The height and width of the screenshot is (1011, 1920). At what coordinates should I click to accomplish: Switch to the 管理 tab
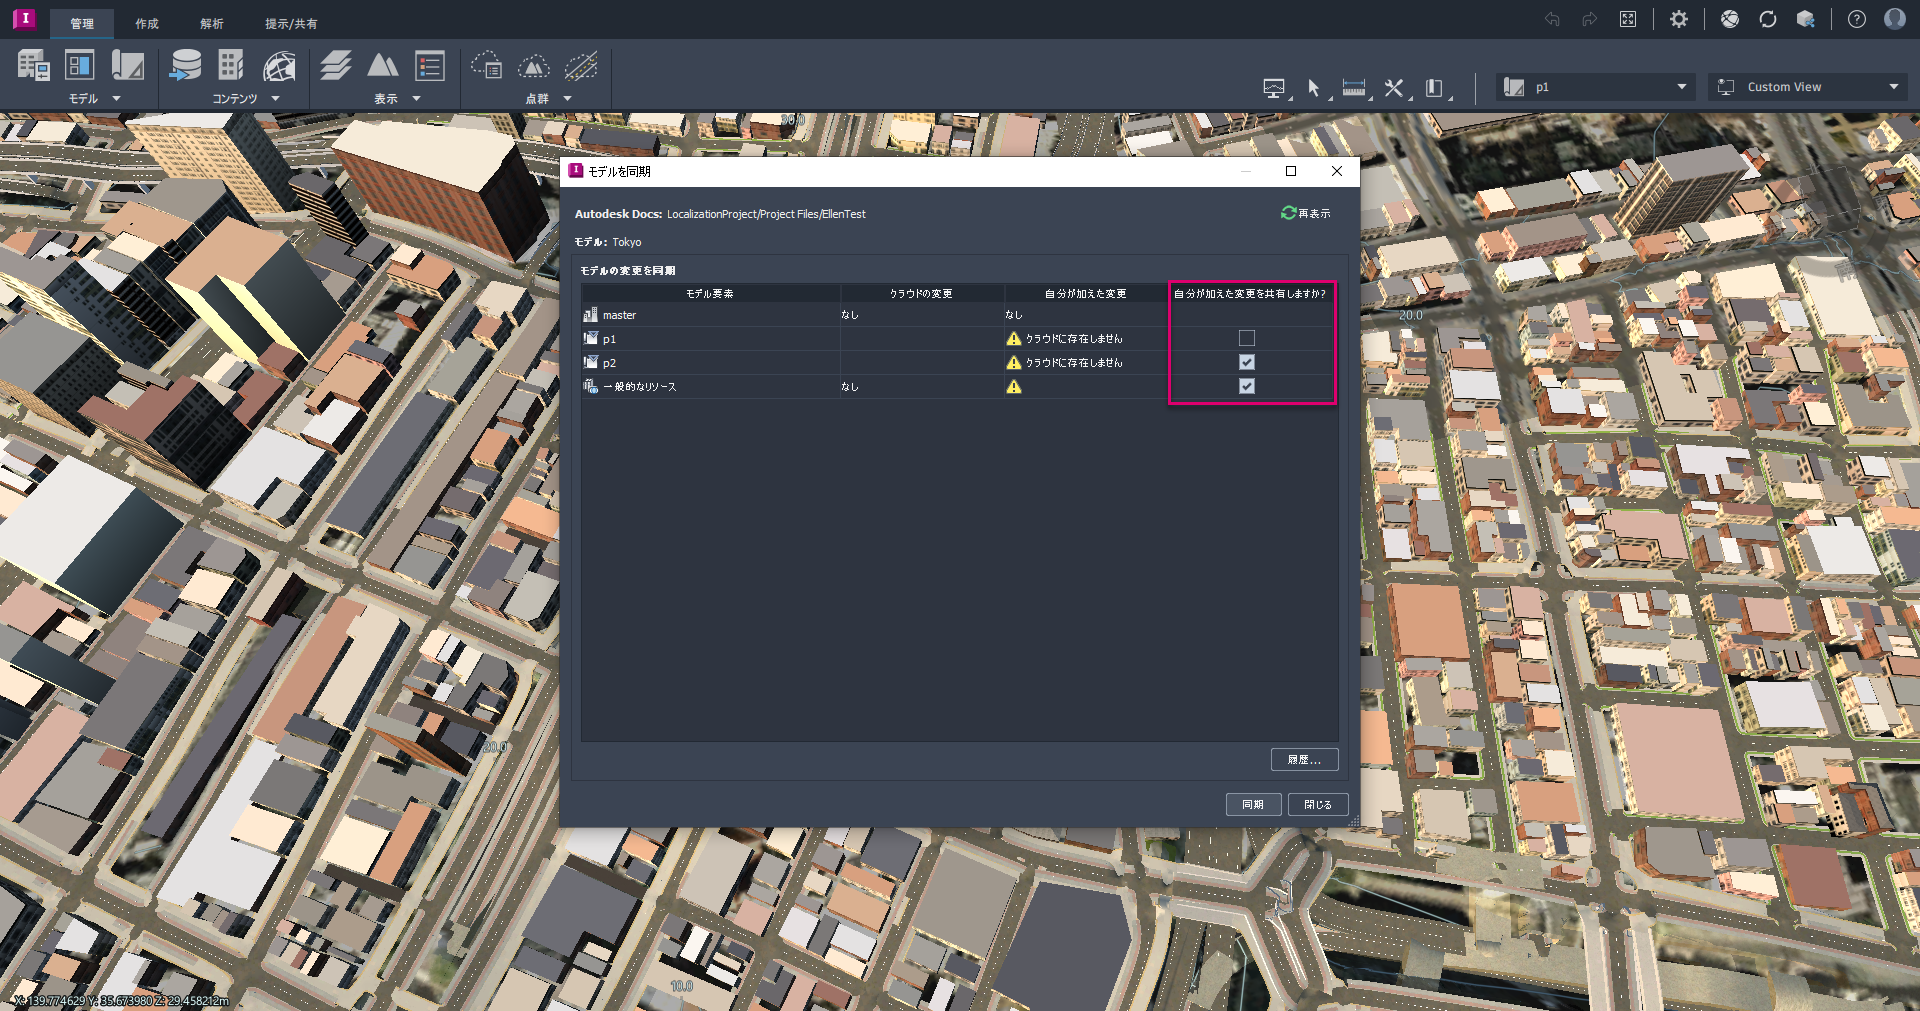point(82,23)
